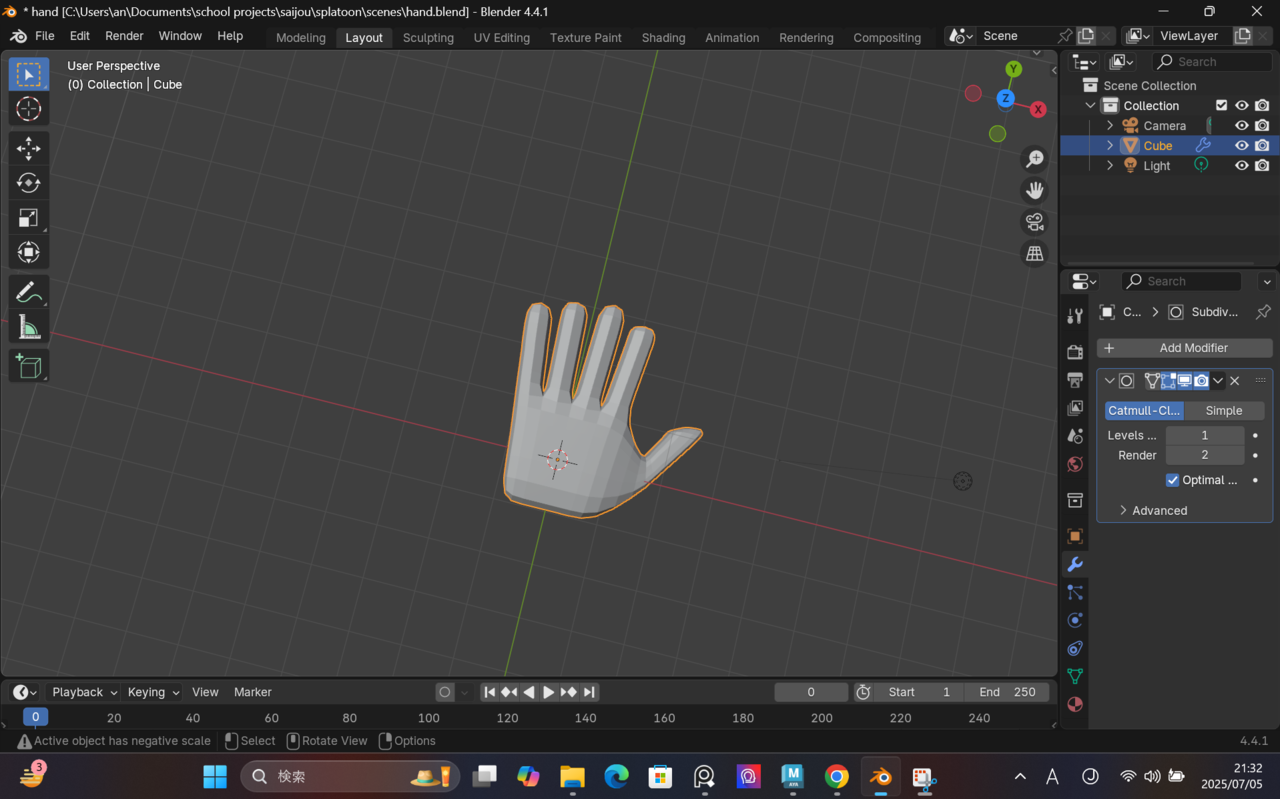The height and width of the screenshot is (799, 1280).
Task: Switch to the UV Editing workspace tab
Action: point(502,37)
